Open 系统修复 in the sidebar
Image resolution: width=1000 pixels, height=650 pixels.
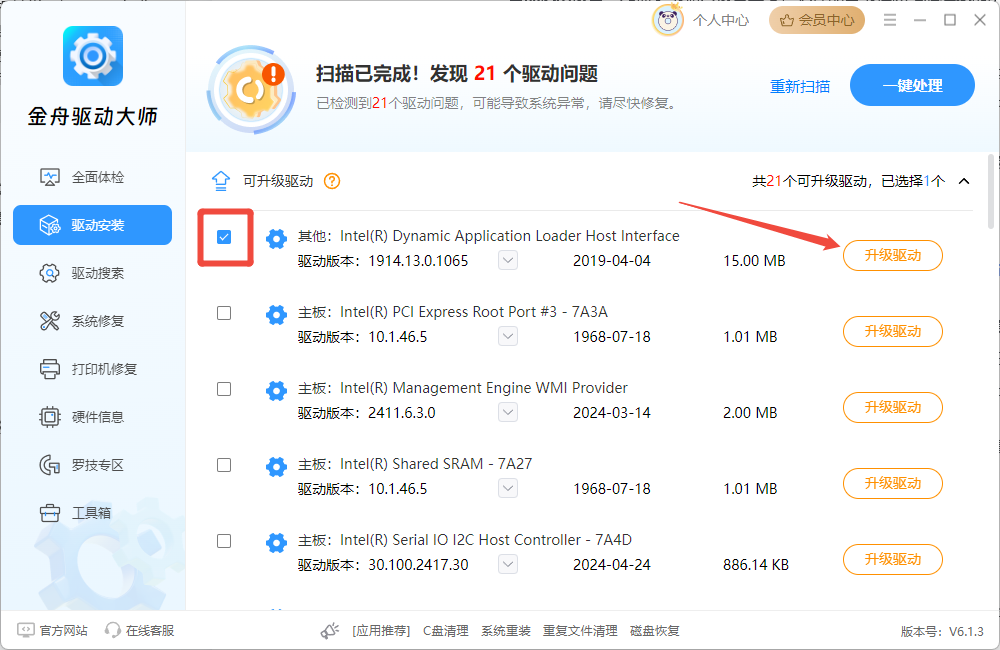click(92, 321)
